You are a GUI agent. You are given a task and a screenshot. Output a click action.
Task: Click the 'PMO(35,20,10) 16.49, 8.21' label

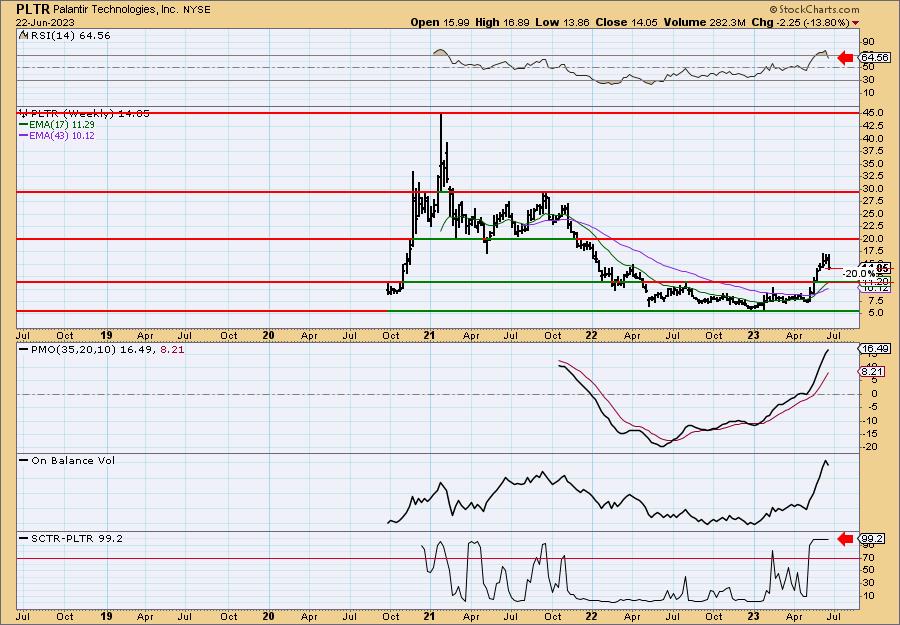pos(108,350)
